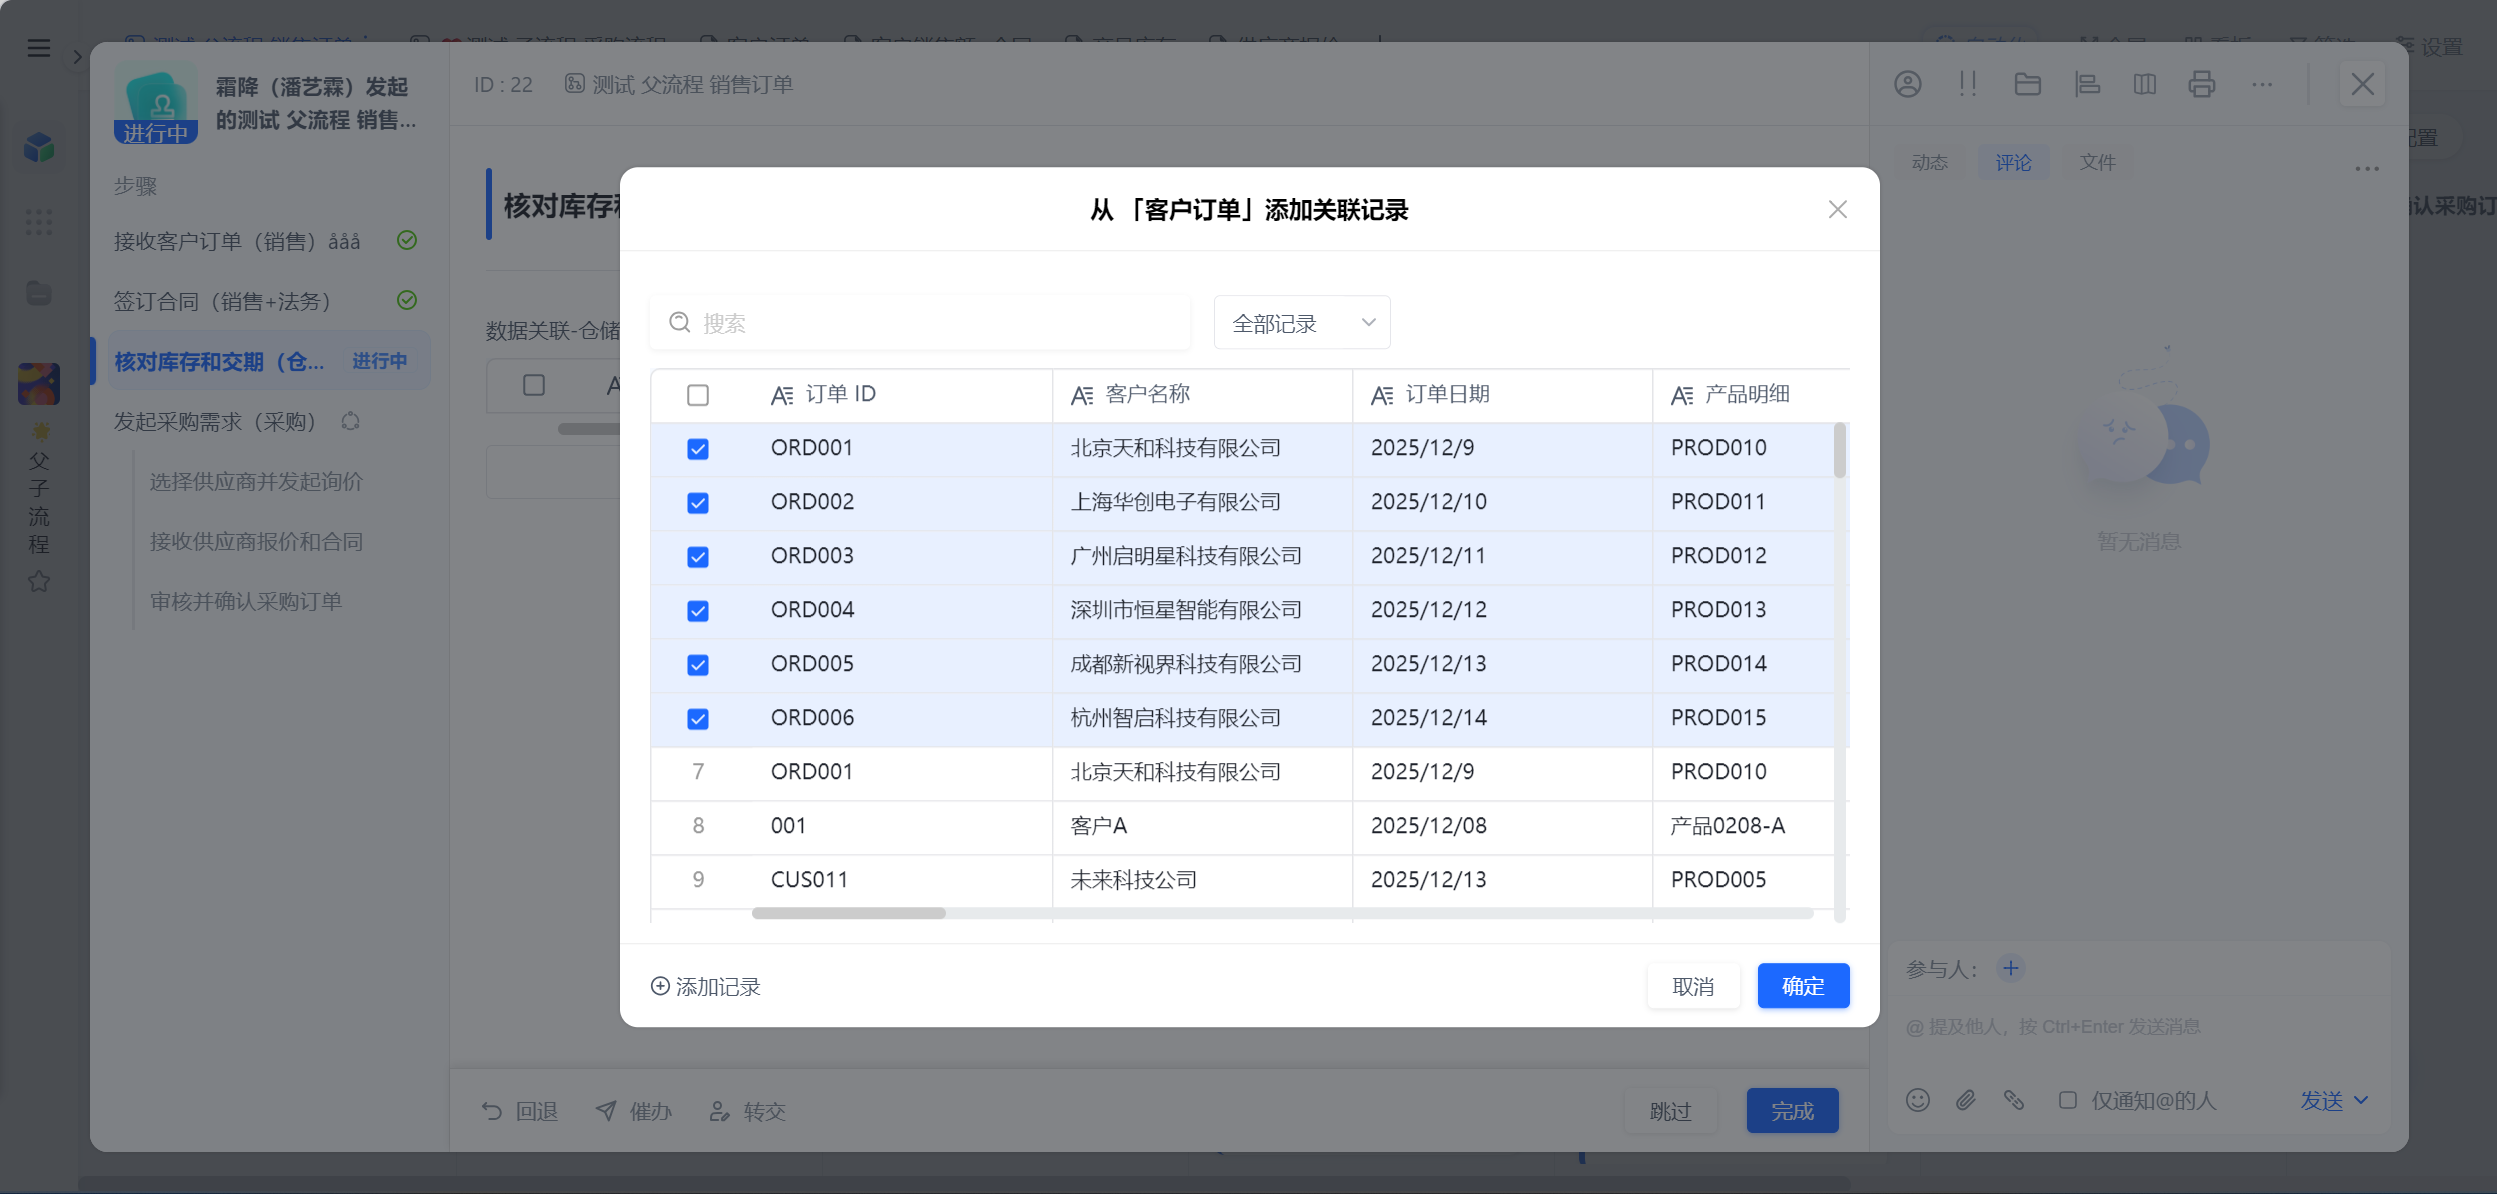Click the align-left layout icon in toolbar
The height and width of the screenshot is (1194, 2497).
tap(2087, 84)
